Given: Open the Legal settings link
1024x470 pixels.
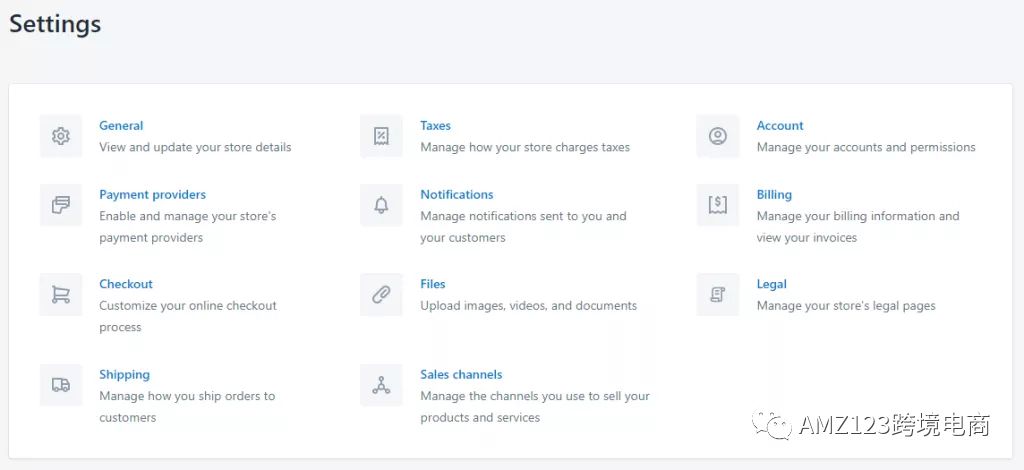Looking at the screenshot, I should 771,284.
